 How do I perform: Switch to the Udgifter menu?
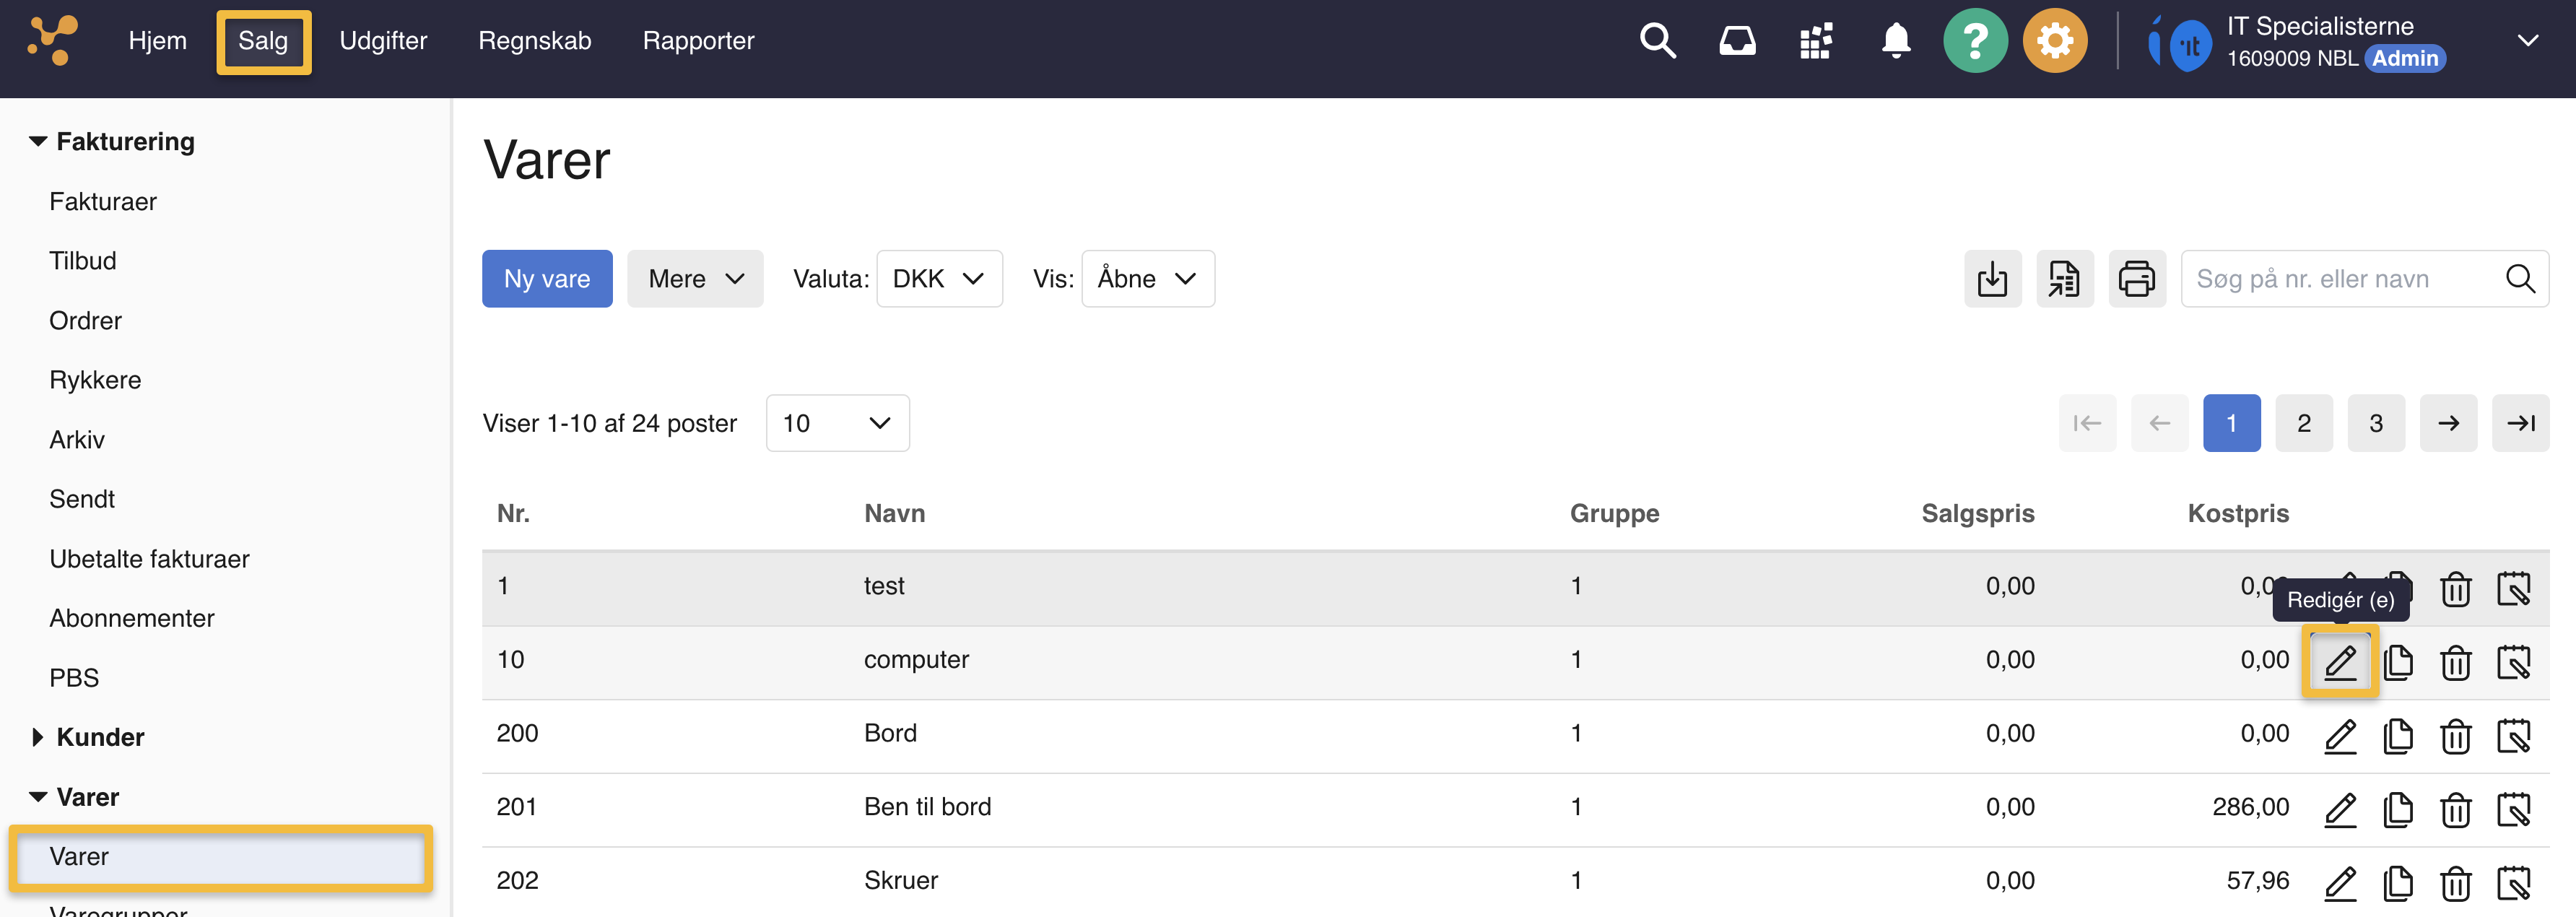383,41
